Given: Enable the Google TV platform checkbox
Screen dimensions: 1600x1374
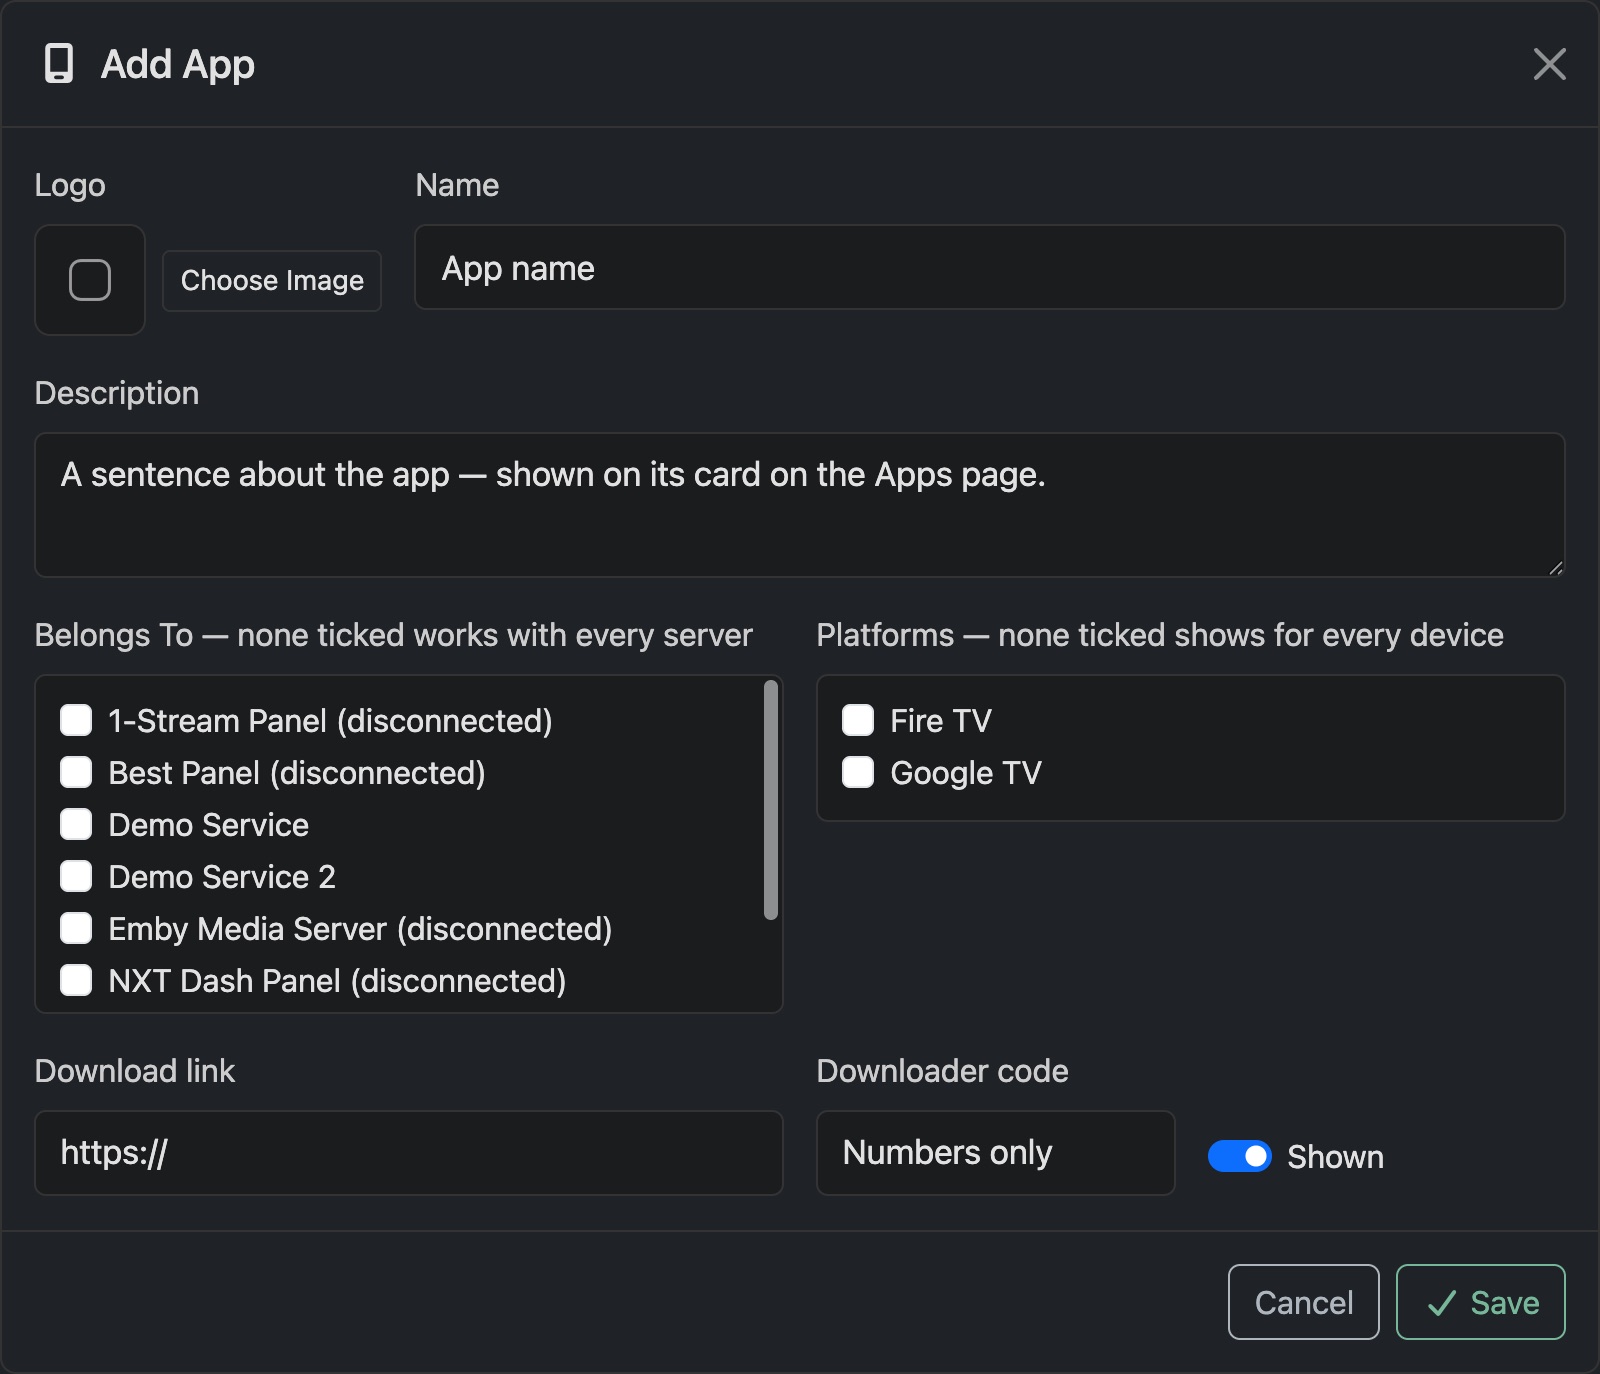Looking at the screenshot, I should click(858, 772).
